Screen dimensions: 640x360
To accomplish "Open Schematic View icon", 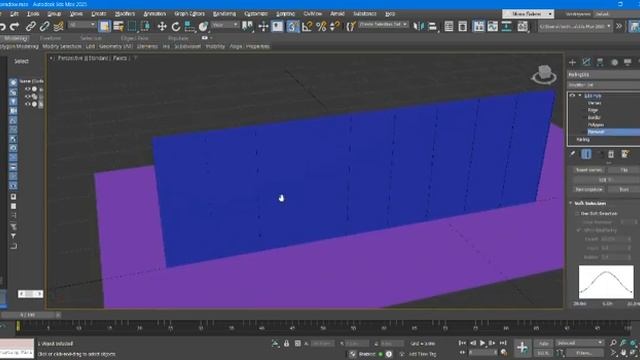I will coord(506,27).
